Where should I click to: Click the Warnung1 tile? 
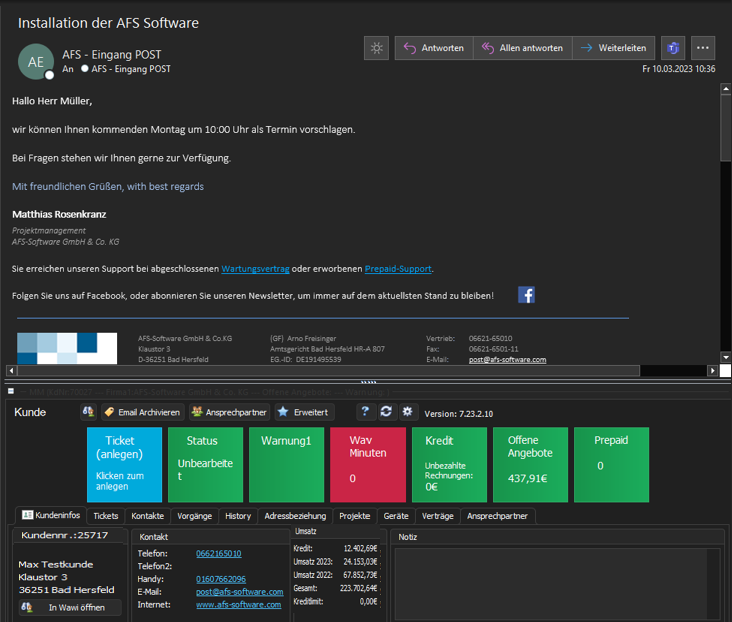(287, 465)
